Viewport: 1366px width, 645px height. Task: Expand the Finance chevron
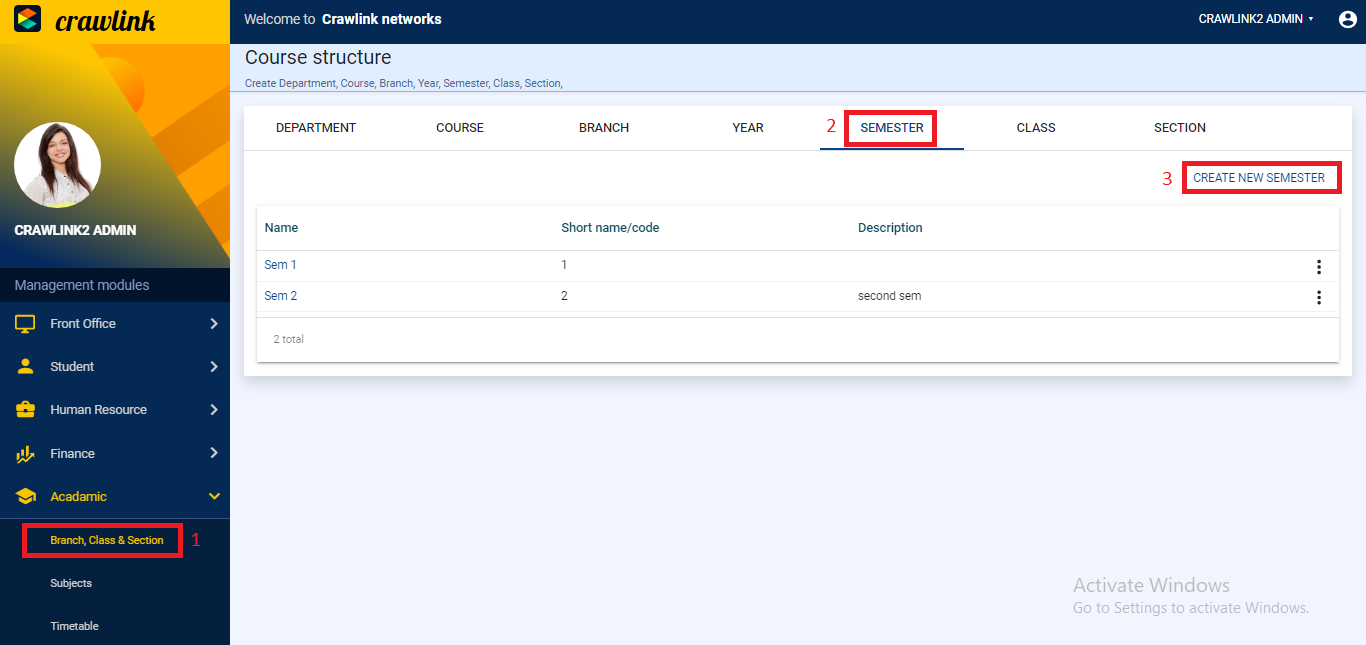214,453
